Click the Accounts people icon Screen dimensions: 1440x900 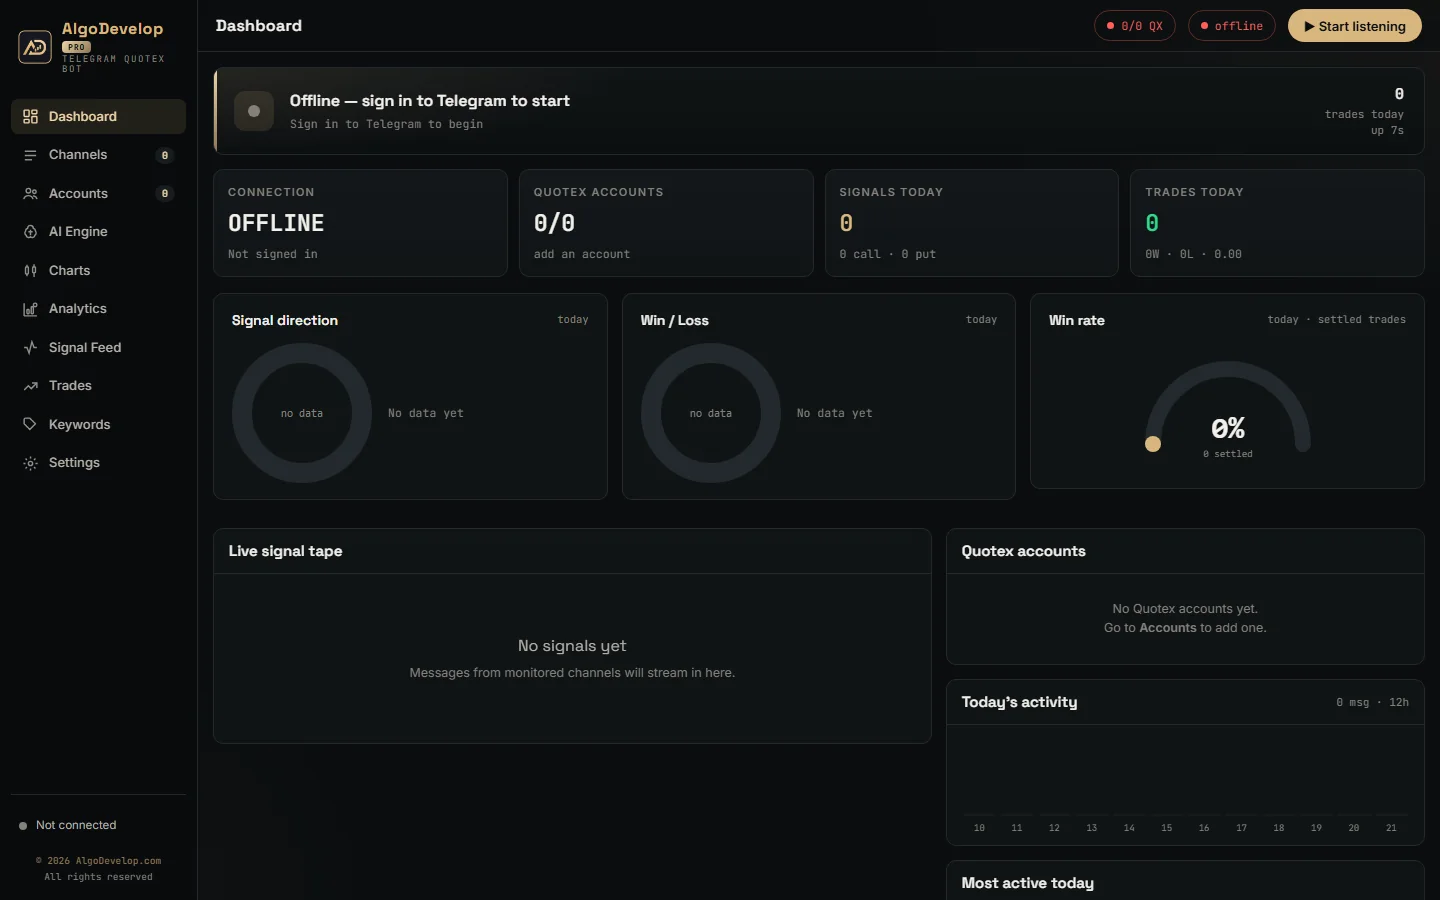30,194
